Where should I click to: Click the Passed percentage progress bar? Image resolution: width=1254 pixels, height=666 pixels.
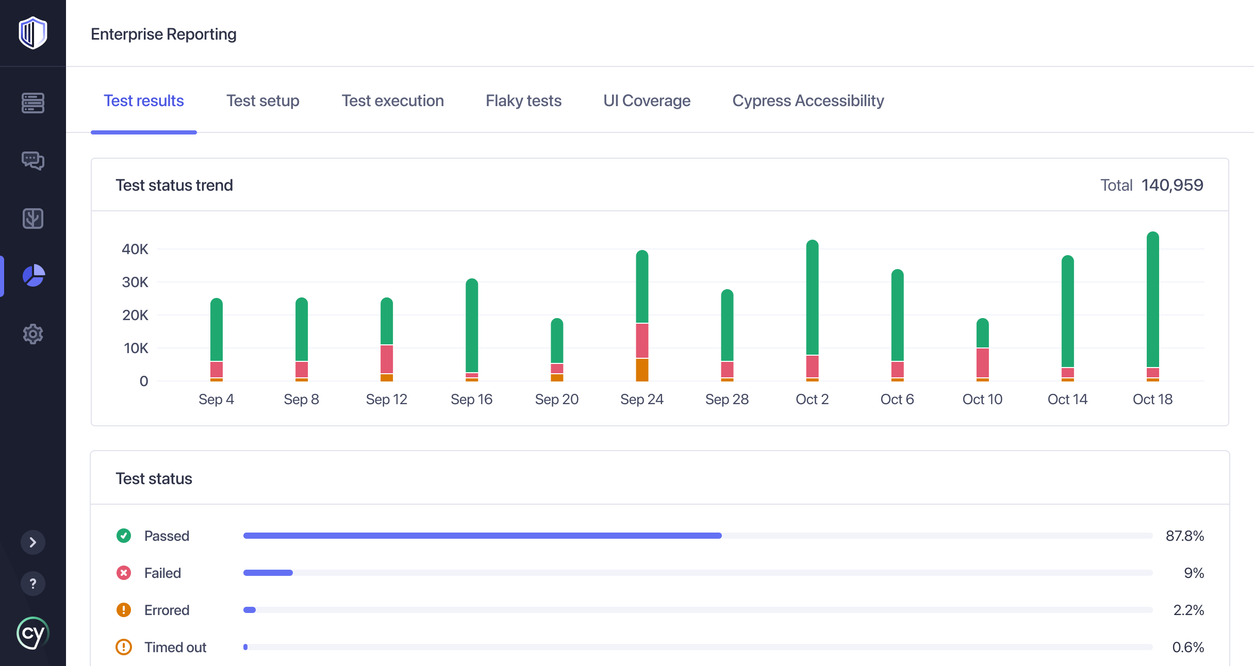pyautogui.click(x=481, y=535)
